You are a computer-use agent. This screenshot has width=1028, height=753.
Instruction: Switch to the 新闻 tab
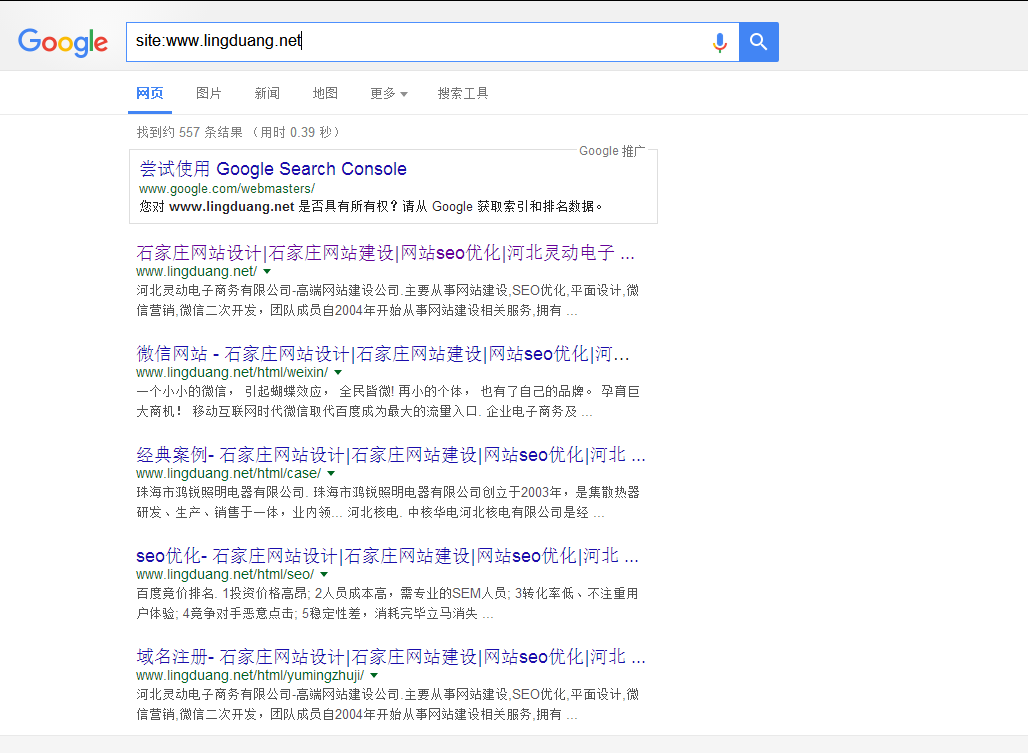(x=267, y=93)
